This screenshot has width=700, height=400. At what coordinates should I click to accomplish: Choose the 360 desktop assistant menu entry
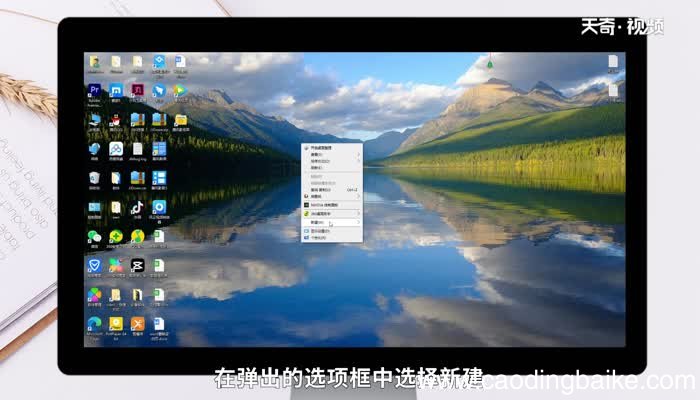tap(332, 214)
